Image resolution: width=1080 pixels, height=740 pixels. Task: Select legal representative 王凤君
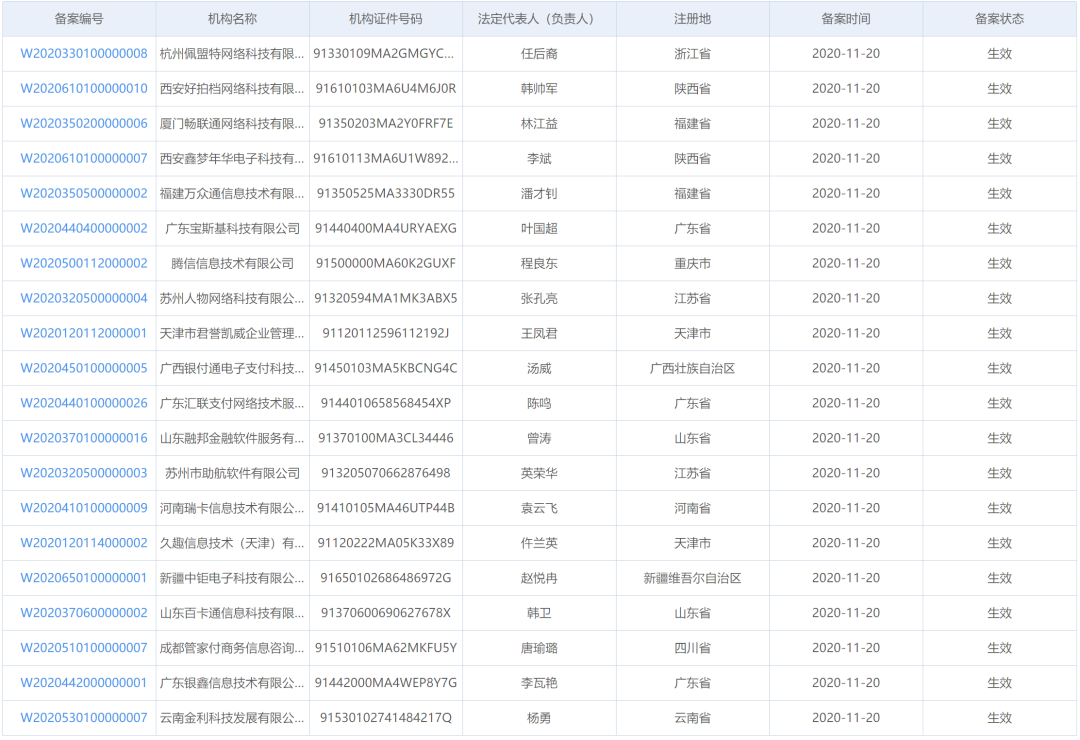(539, 333)
